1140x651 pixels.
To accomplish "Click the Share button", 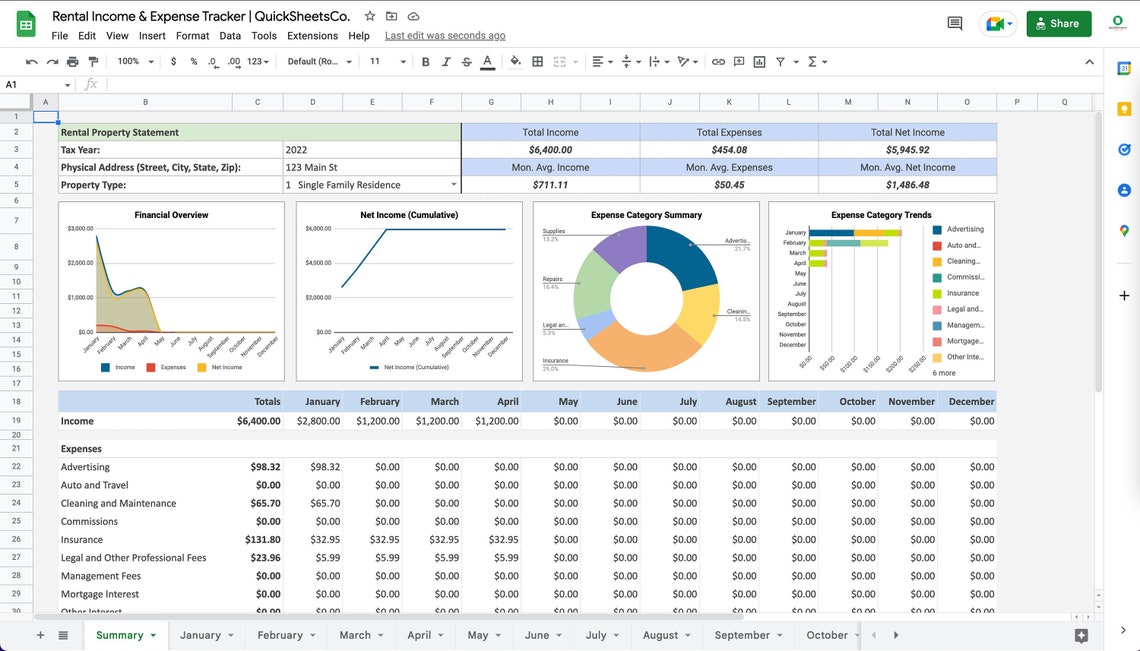I will 1059,22.
